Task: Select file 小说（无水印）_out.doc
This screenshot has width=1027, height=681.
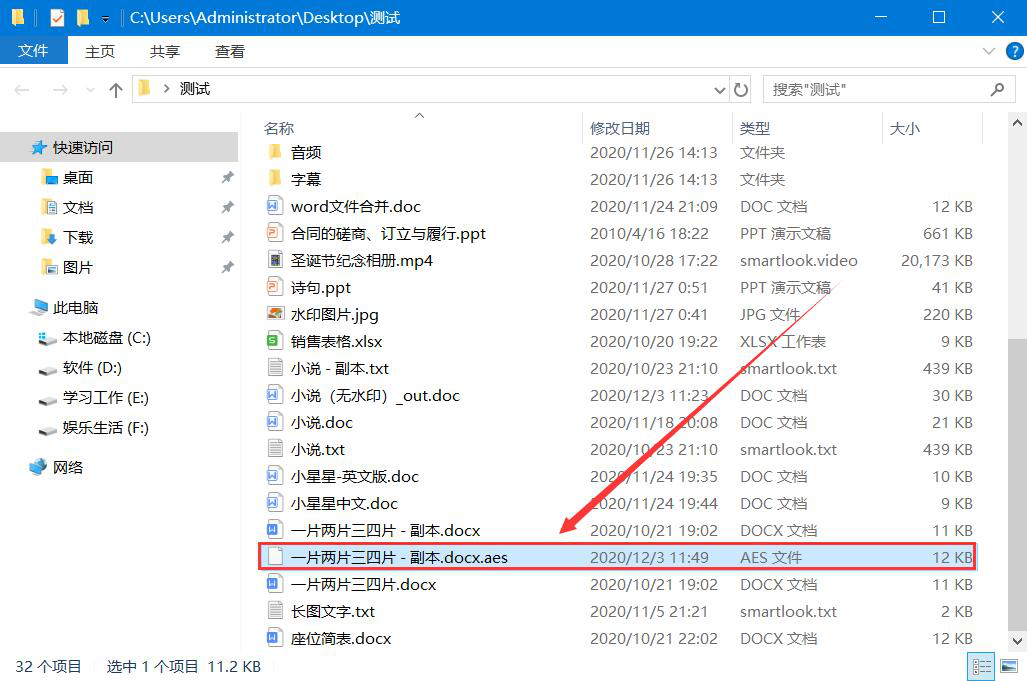Action: pos(375,396)
